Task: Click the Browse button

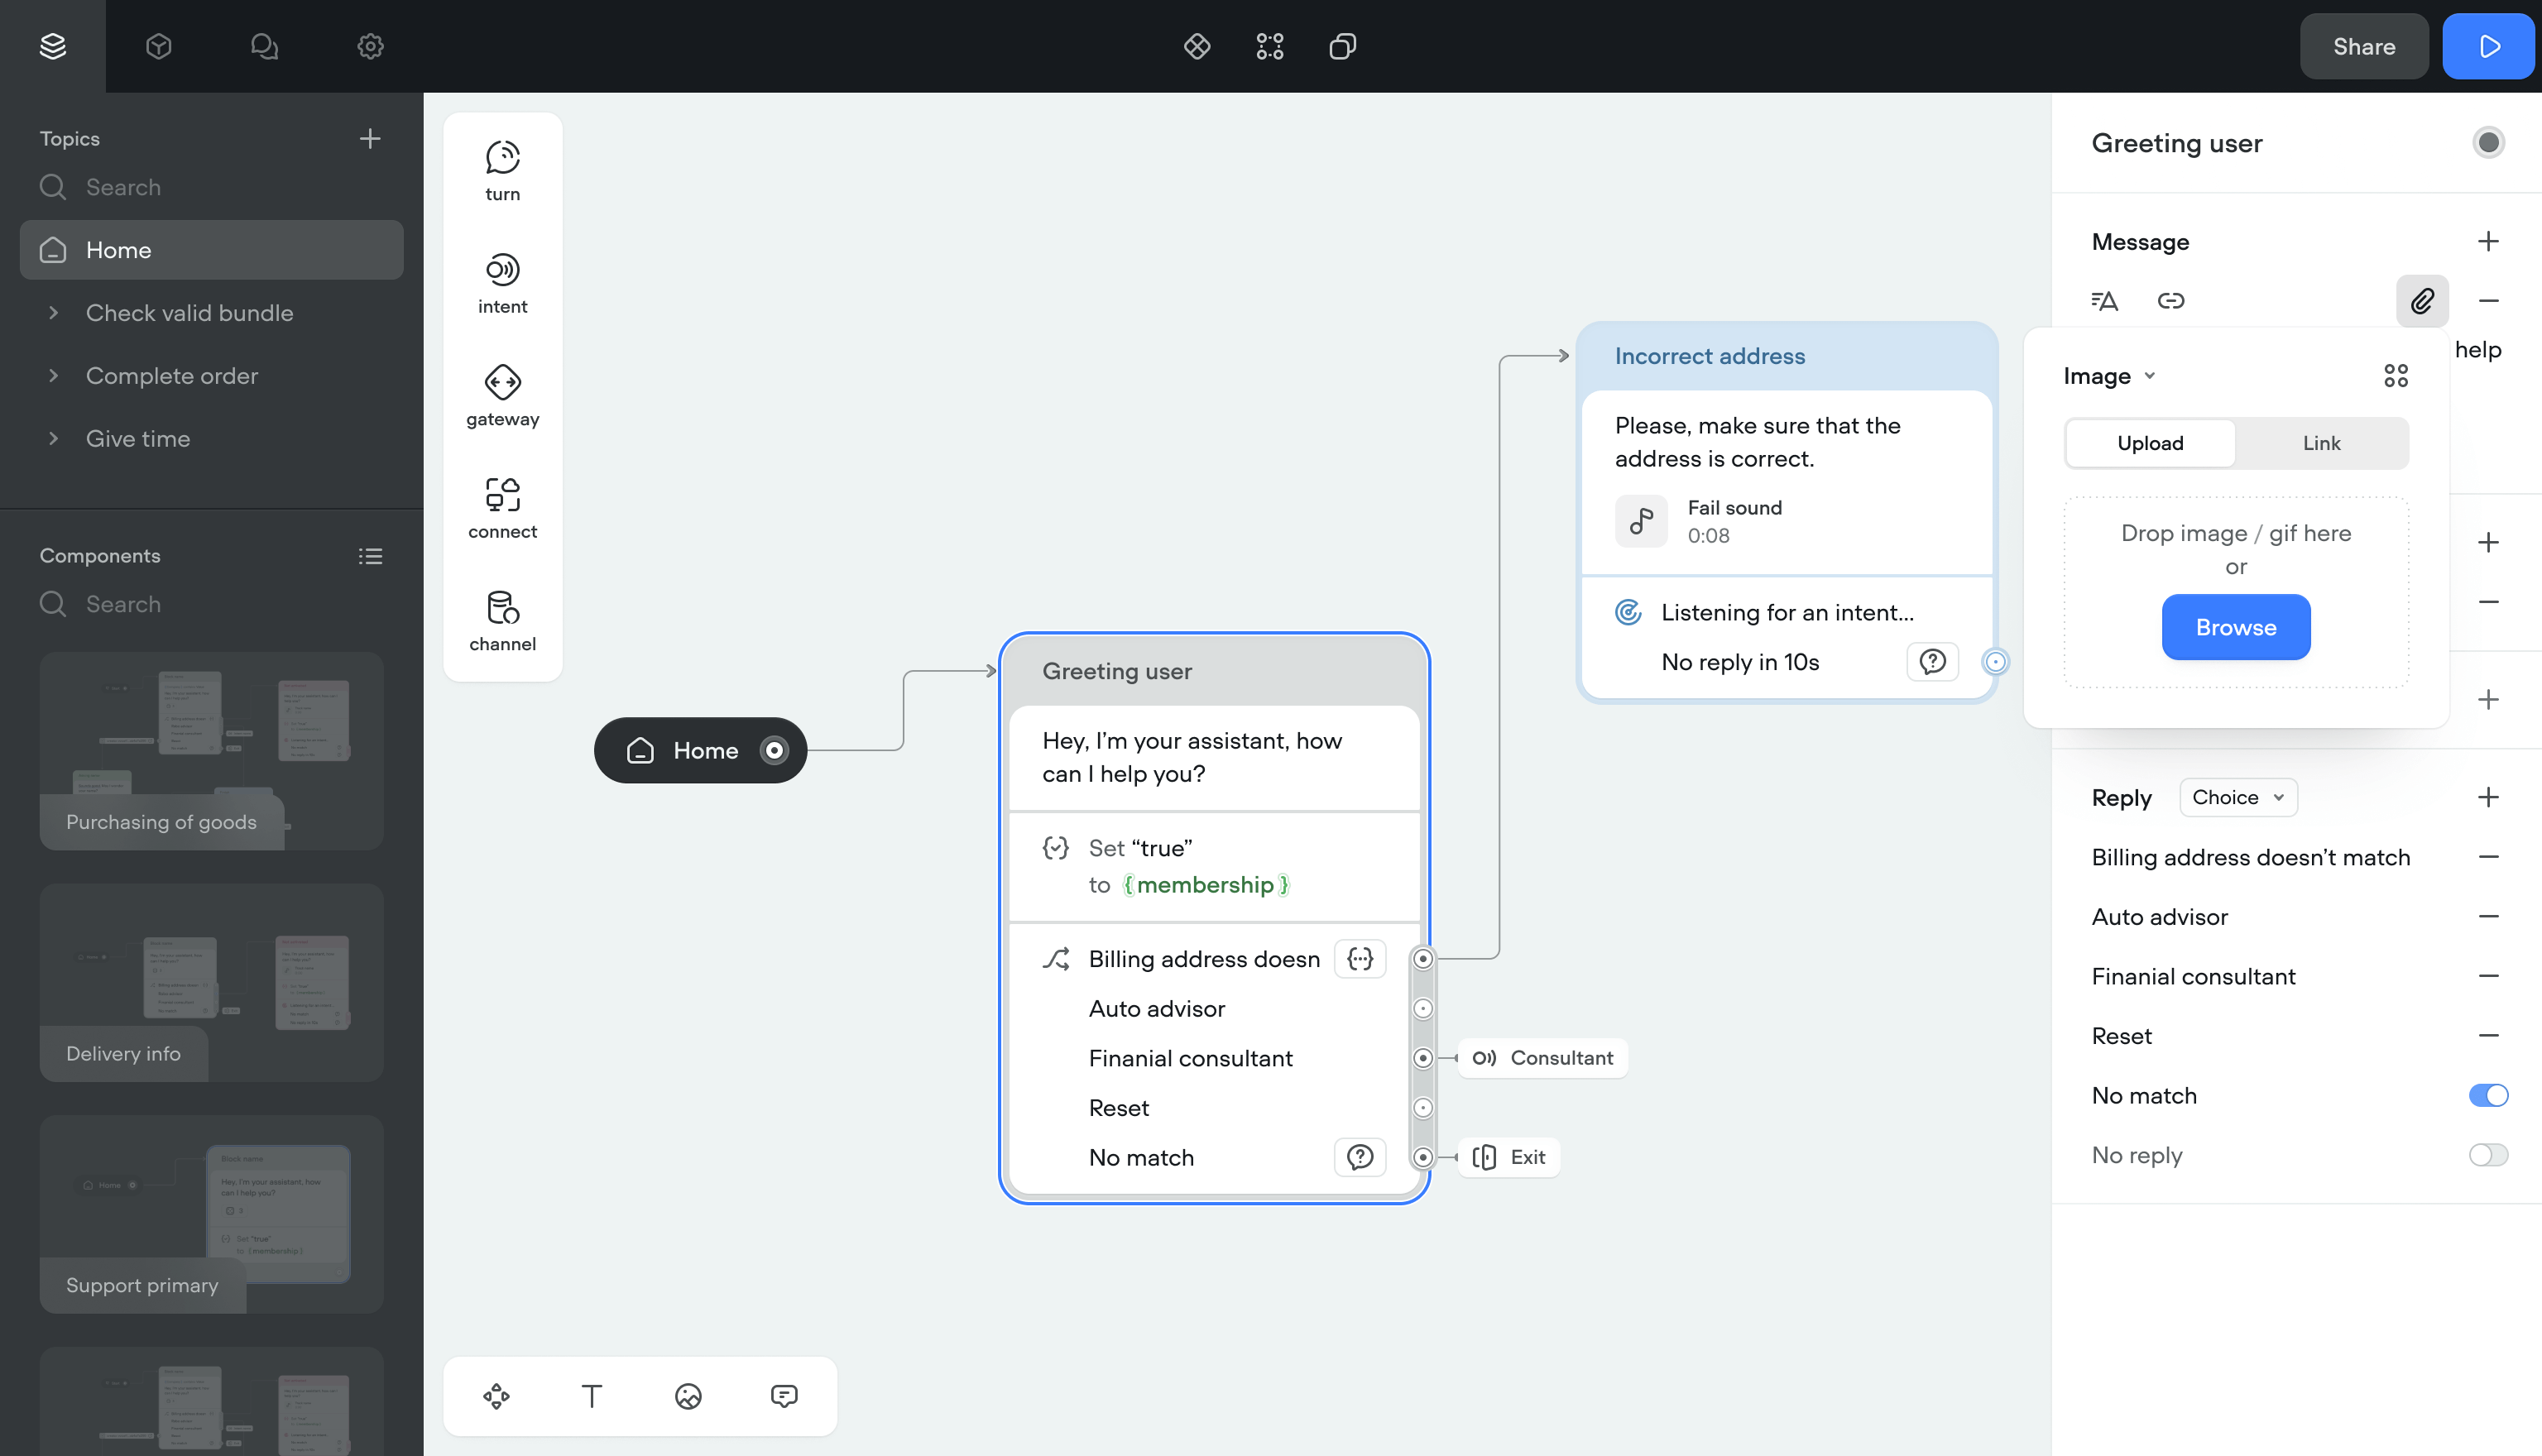Action: 2236,627
